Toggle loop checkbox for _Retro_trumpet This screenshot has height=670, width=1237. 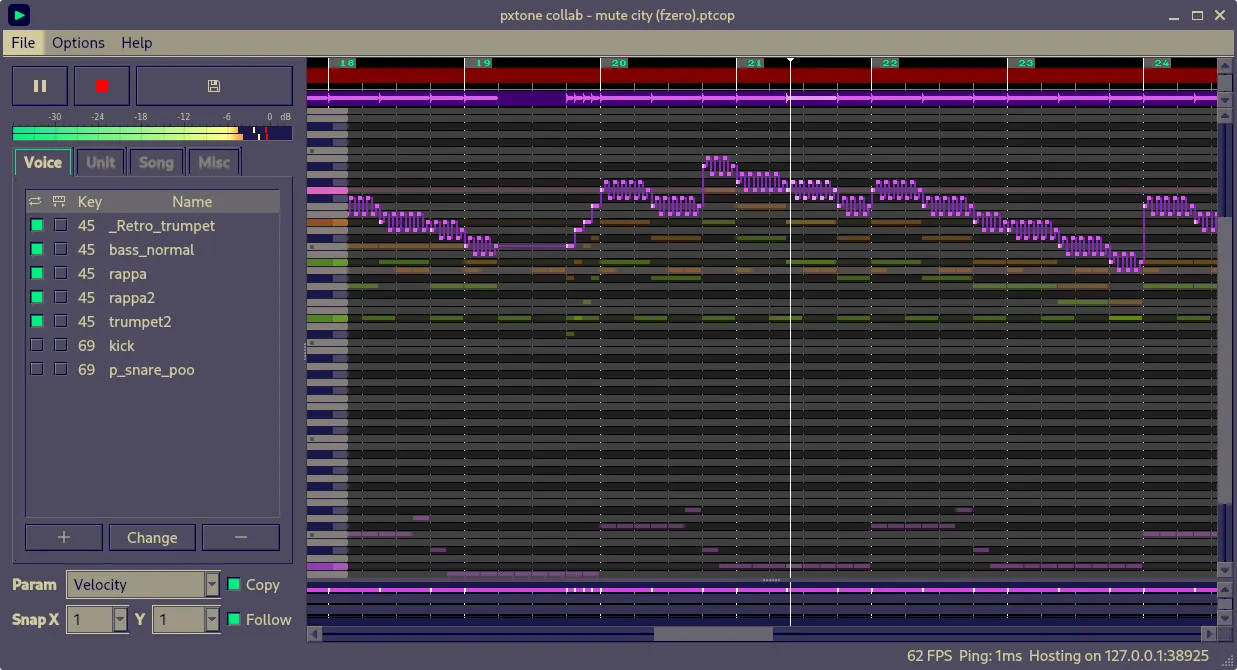click(37, 225)
